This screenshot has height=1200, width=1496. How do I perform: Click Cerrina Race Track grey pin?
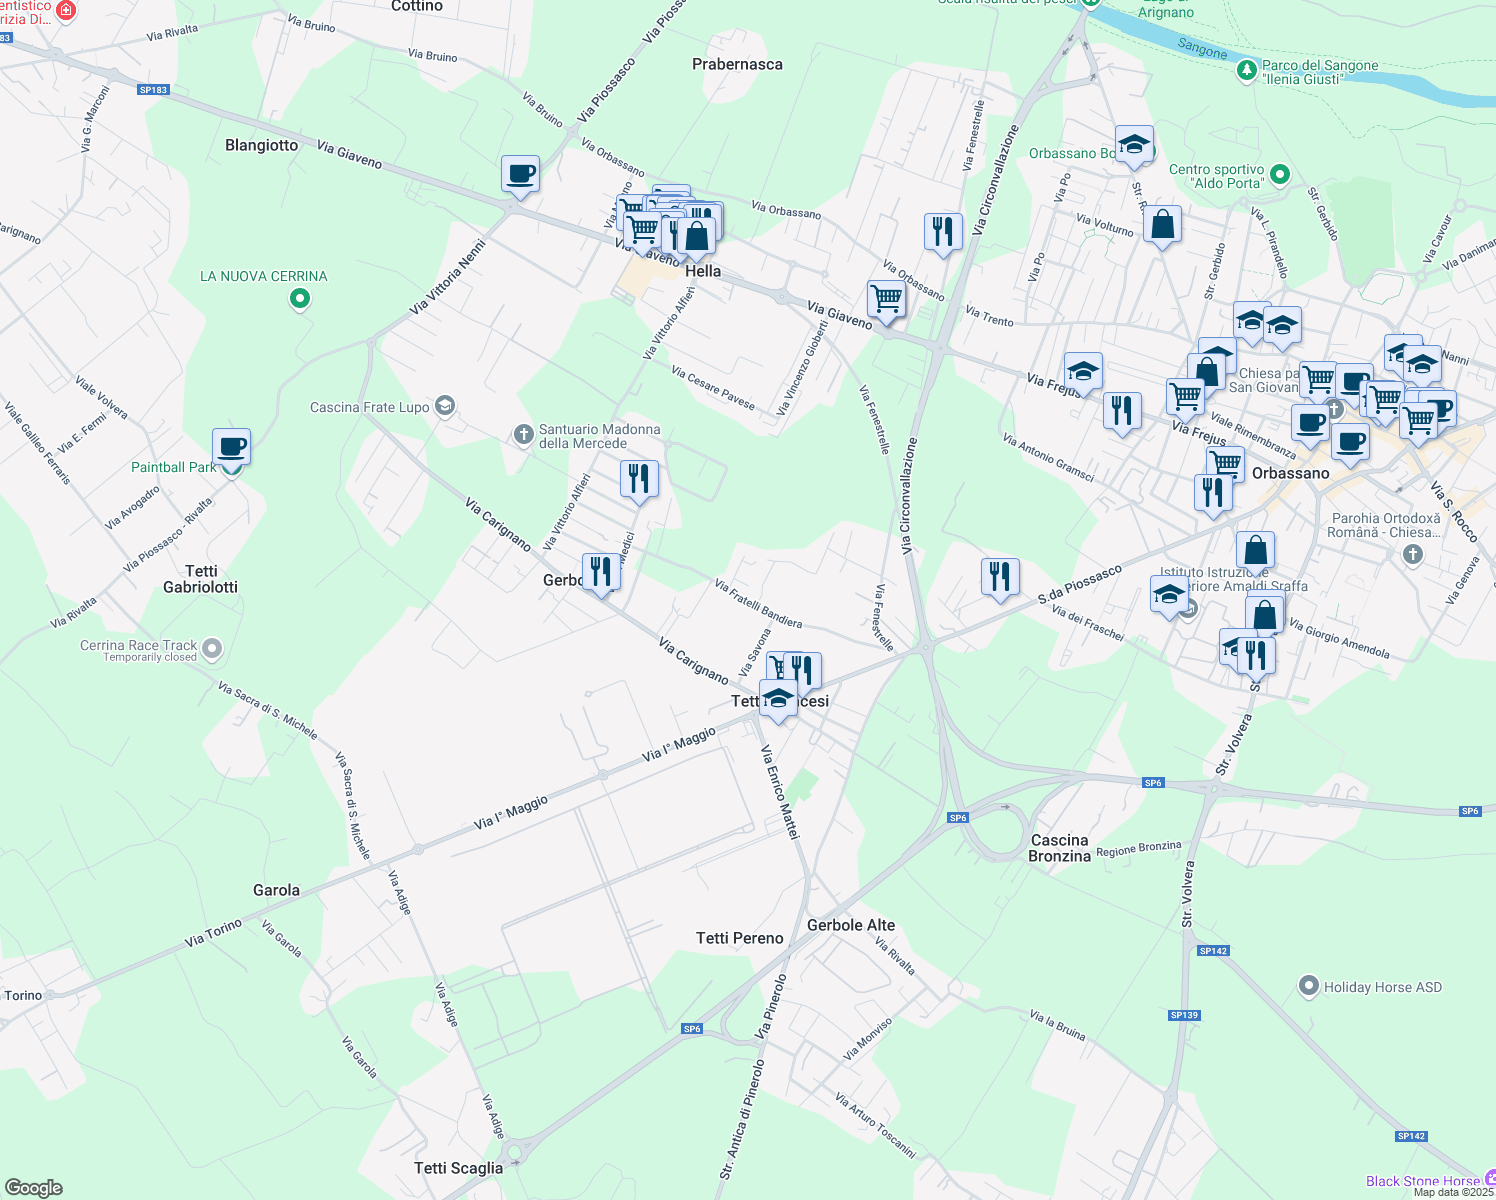point(211,649)
